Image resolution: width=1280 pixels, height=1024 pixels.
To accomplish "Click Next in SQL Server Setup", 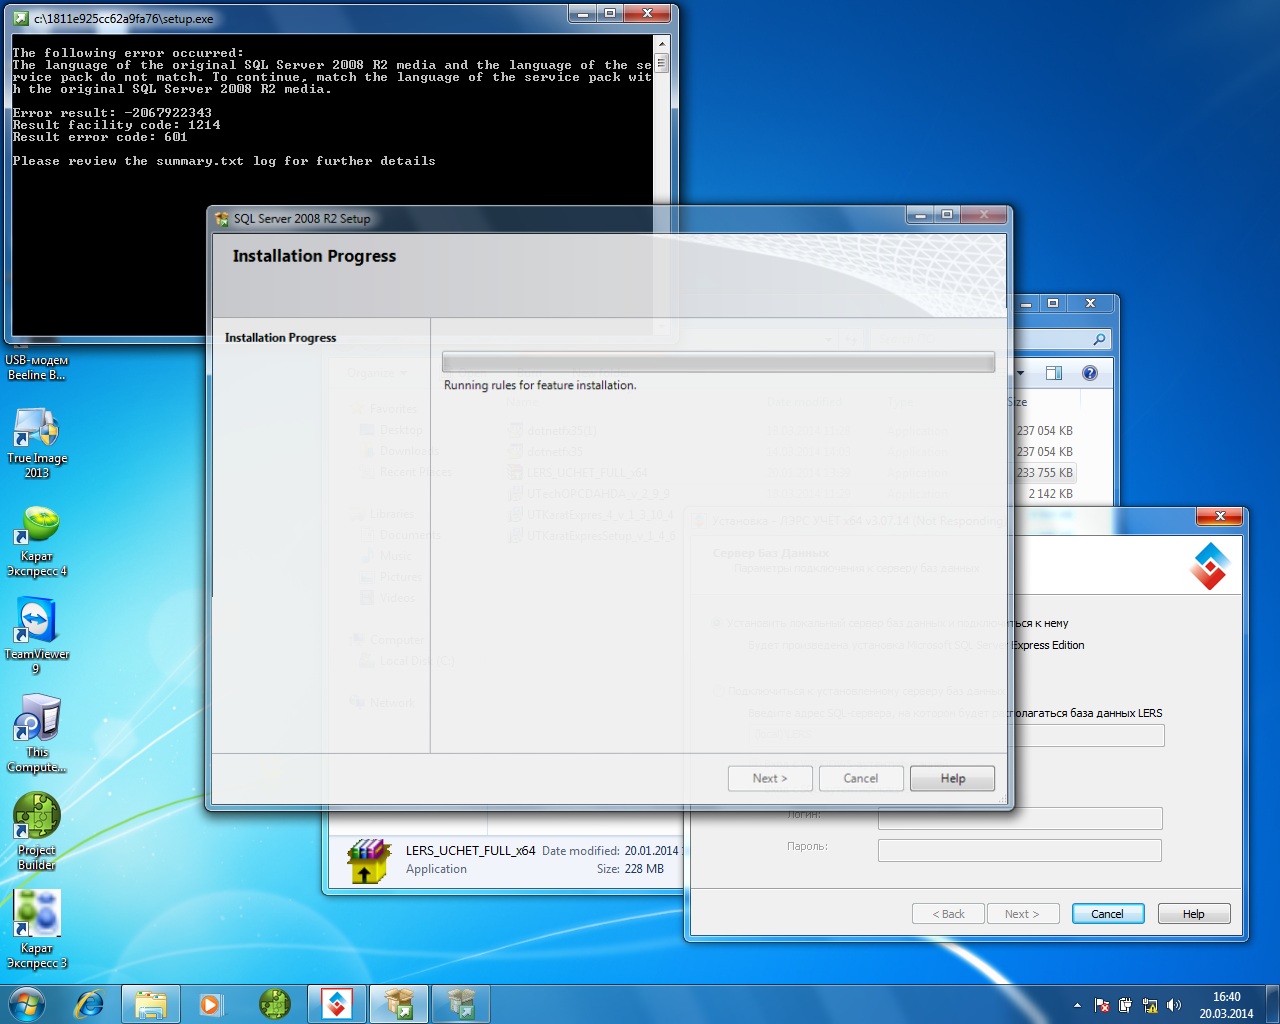I will pyautogui.click(x=770, y=778).
